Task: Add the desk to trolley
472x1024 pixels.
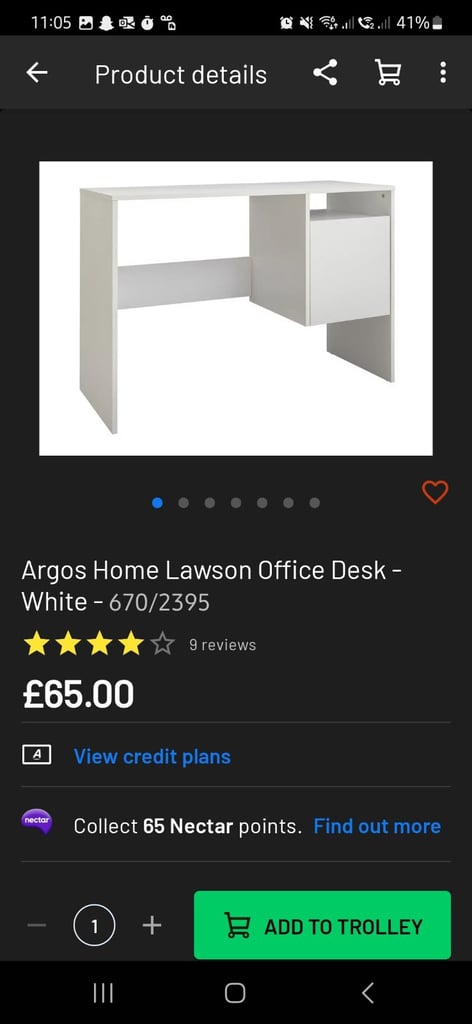Action: [x=323, y=925]
